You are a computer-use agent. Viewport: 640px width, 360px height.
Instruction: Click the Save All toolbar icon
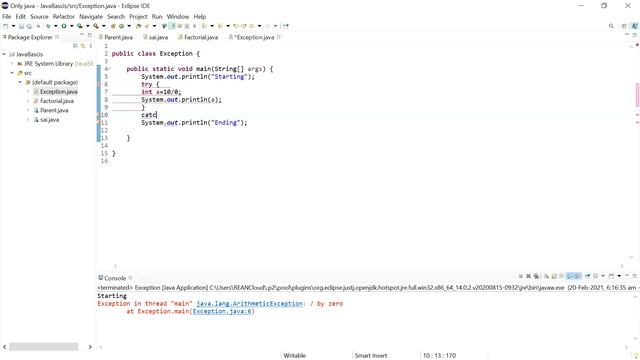coord(29,26)
